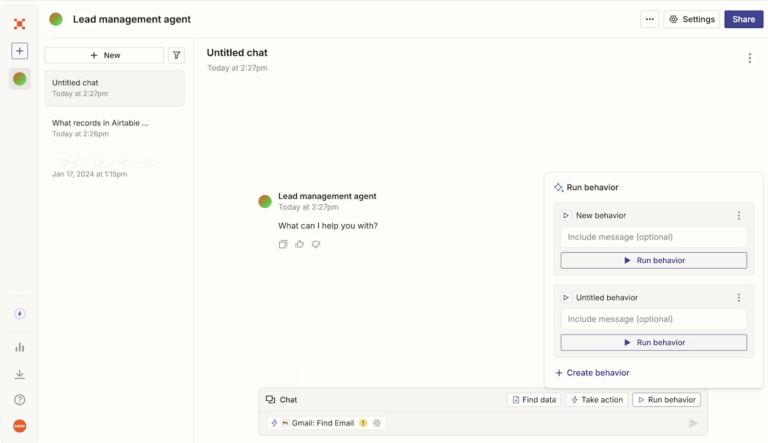Click the filter funnel icon

(176, 55)
